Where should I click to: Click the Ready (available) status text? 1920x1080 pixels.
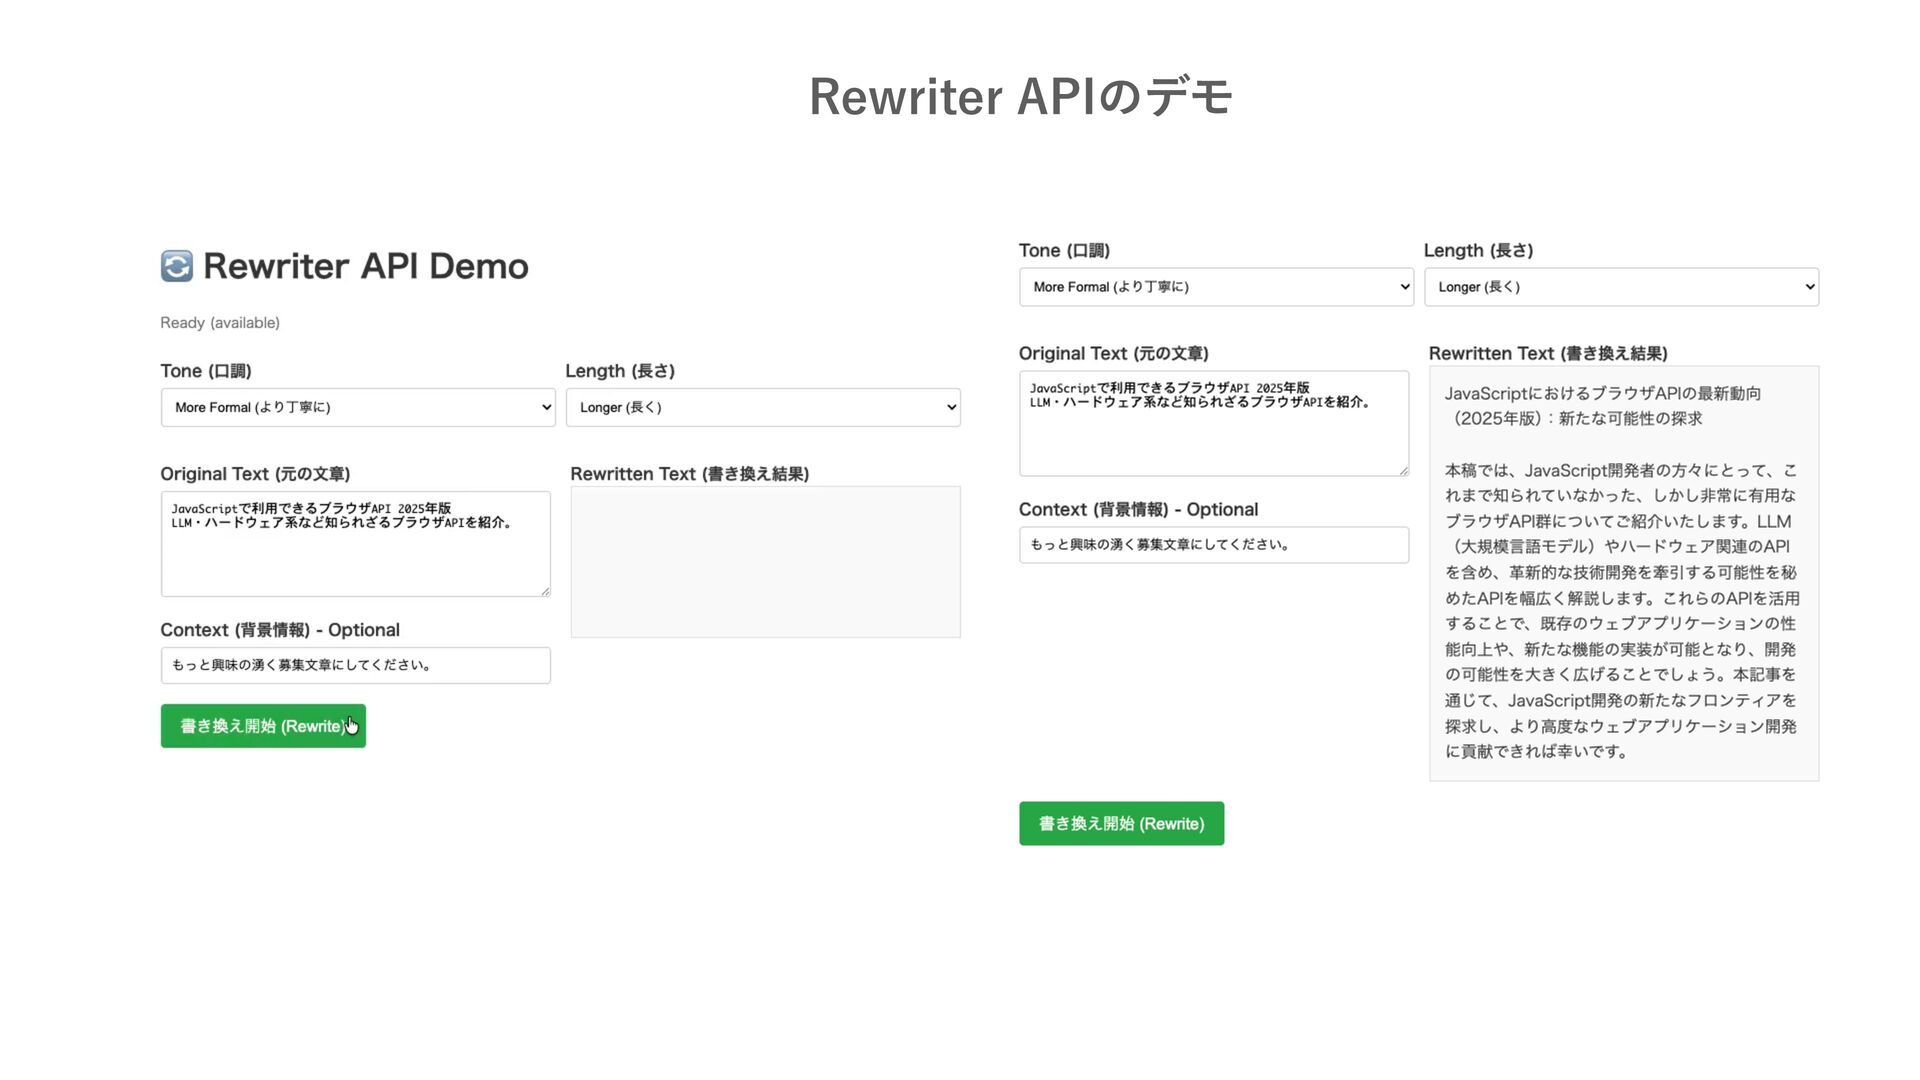point(220,323)
